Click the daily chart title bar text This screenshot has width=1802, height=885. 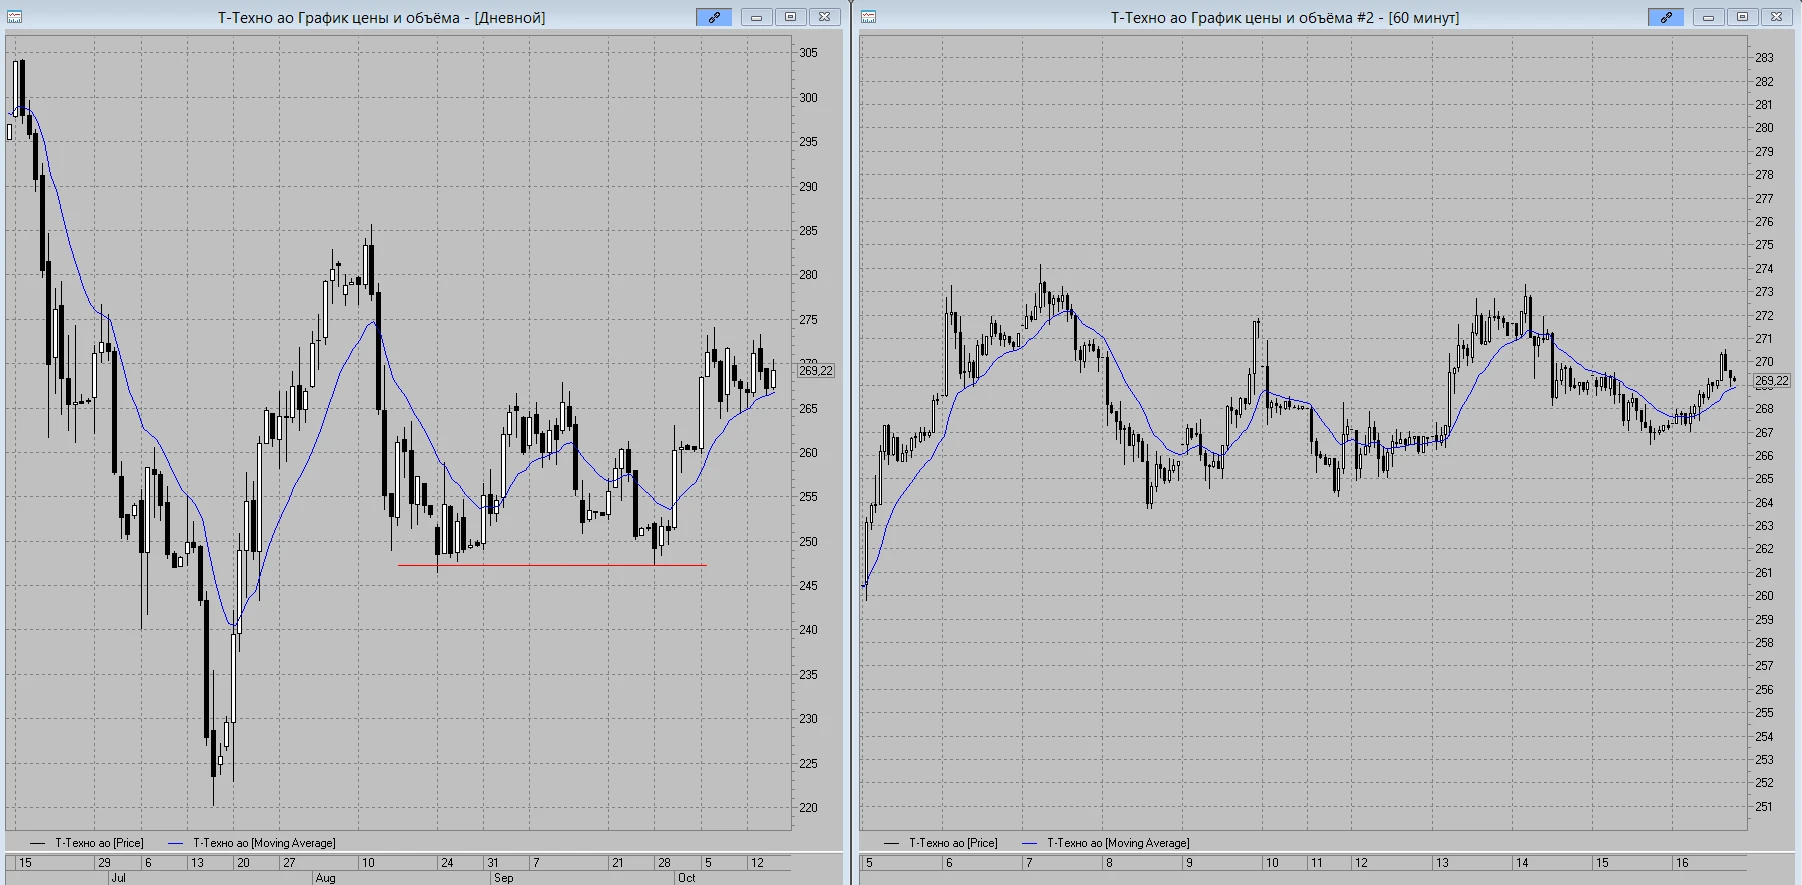(381, 17)
